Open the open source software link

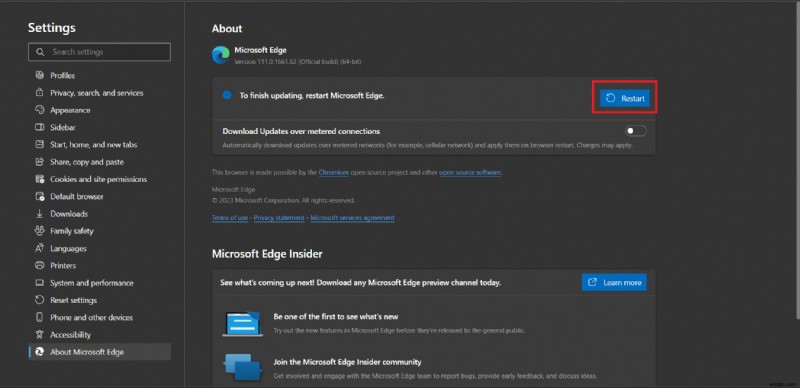click(x=470, y=173)
